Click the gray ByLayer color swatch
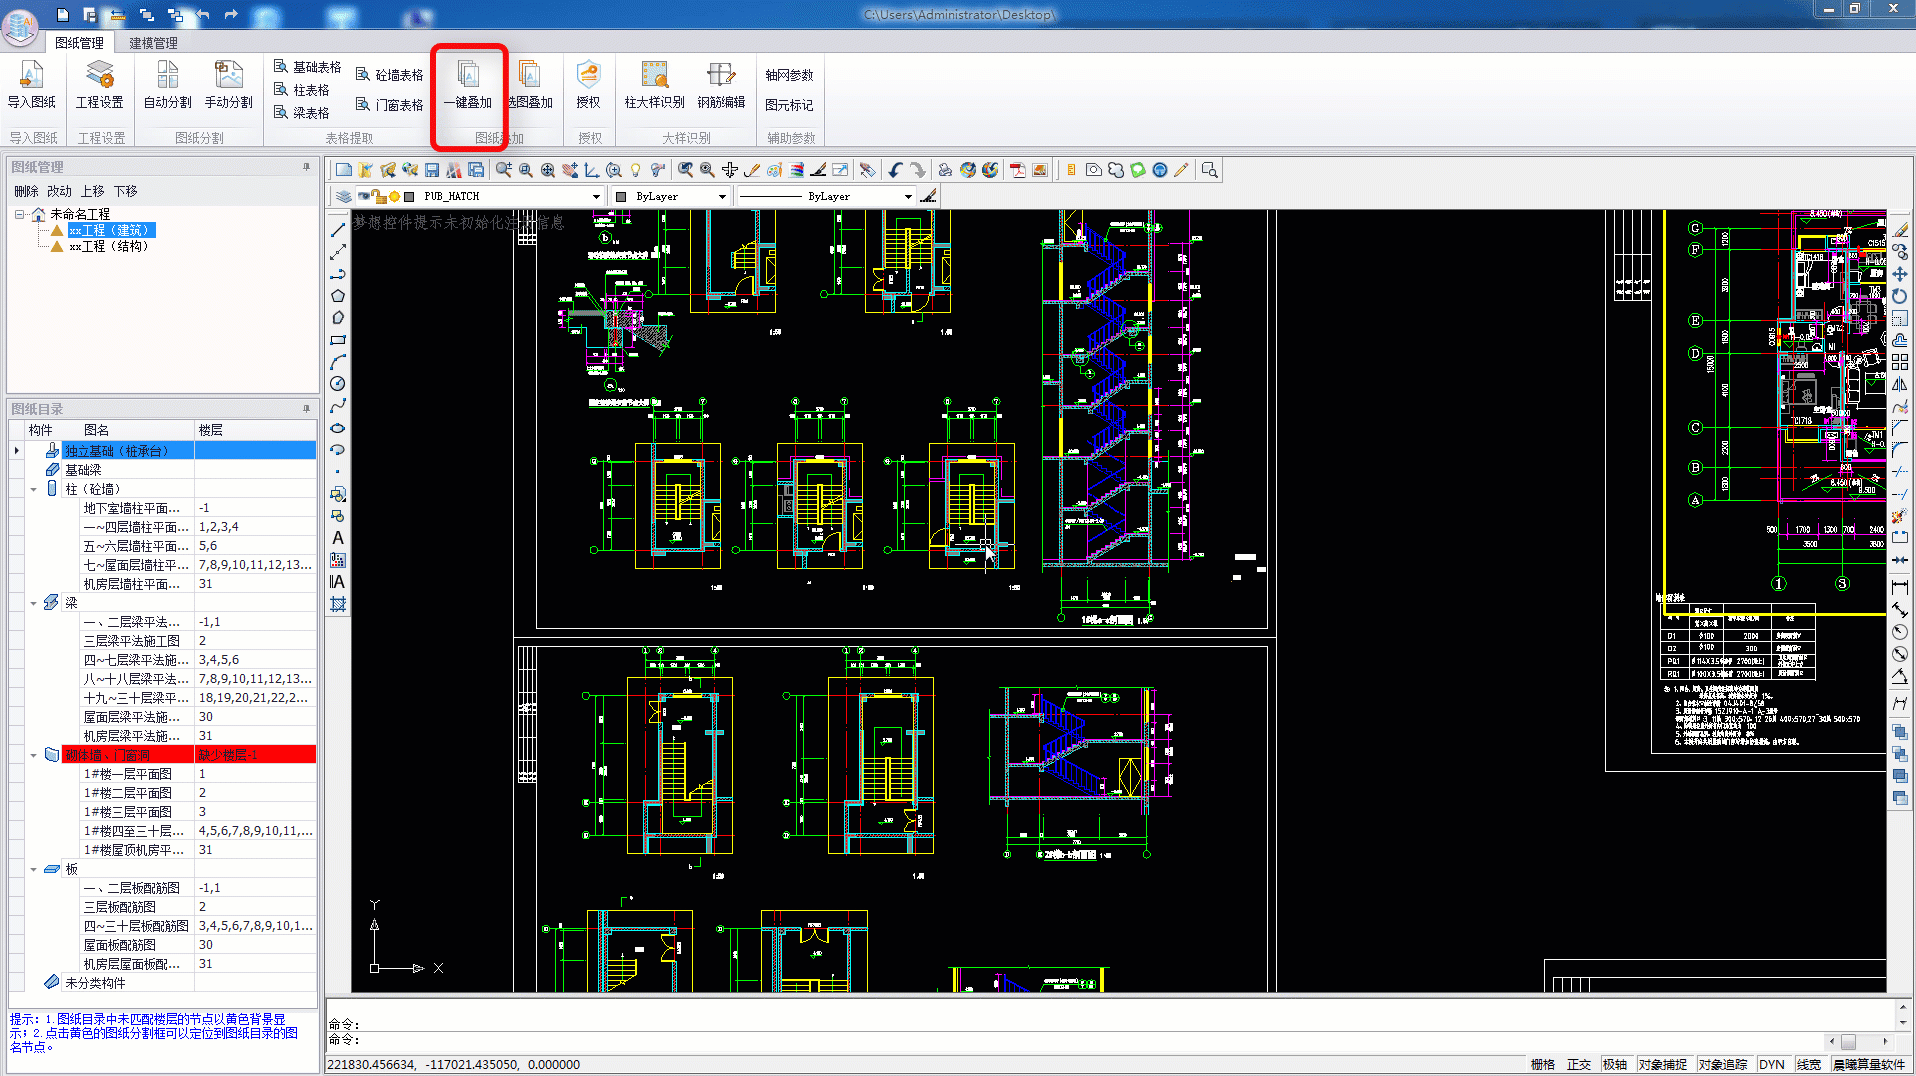1916x1076 pixels. click(621, 197)
